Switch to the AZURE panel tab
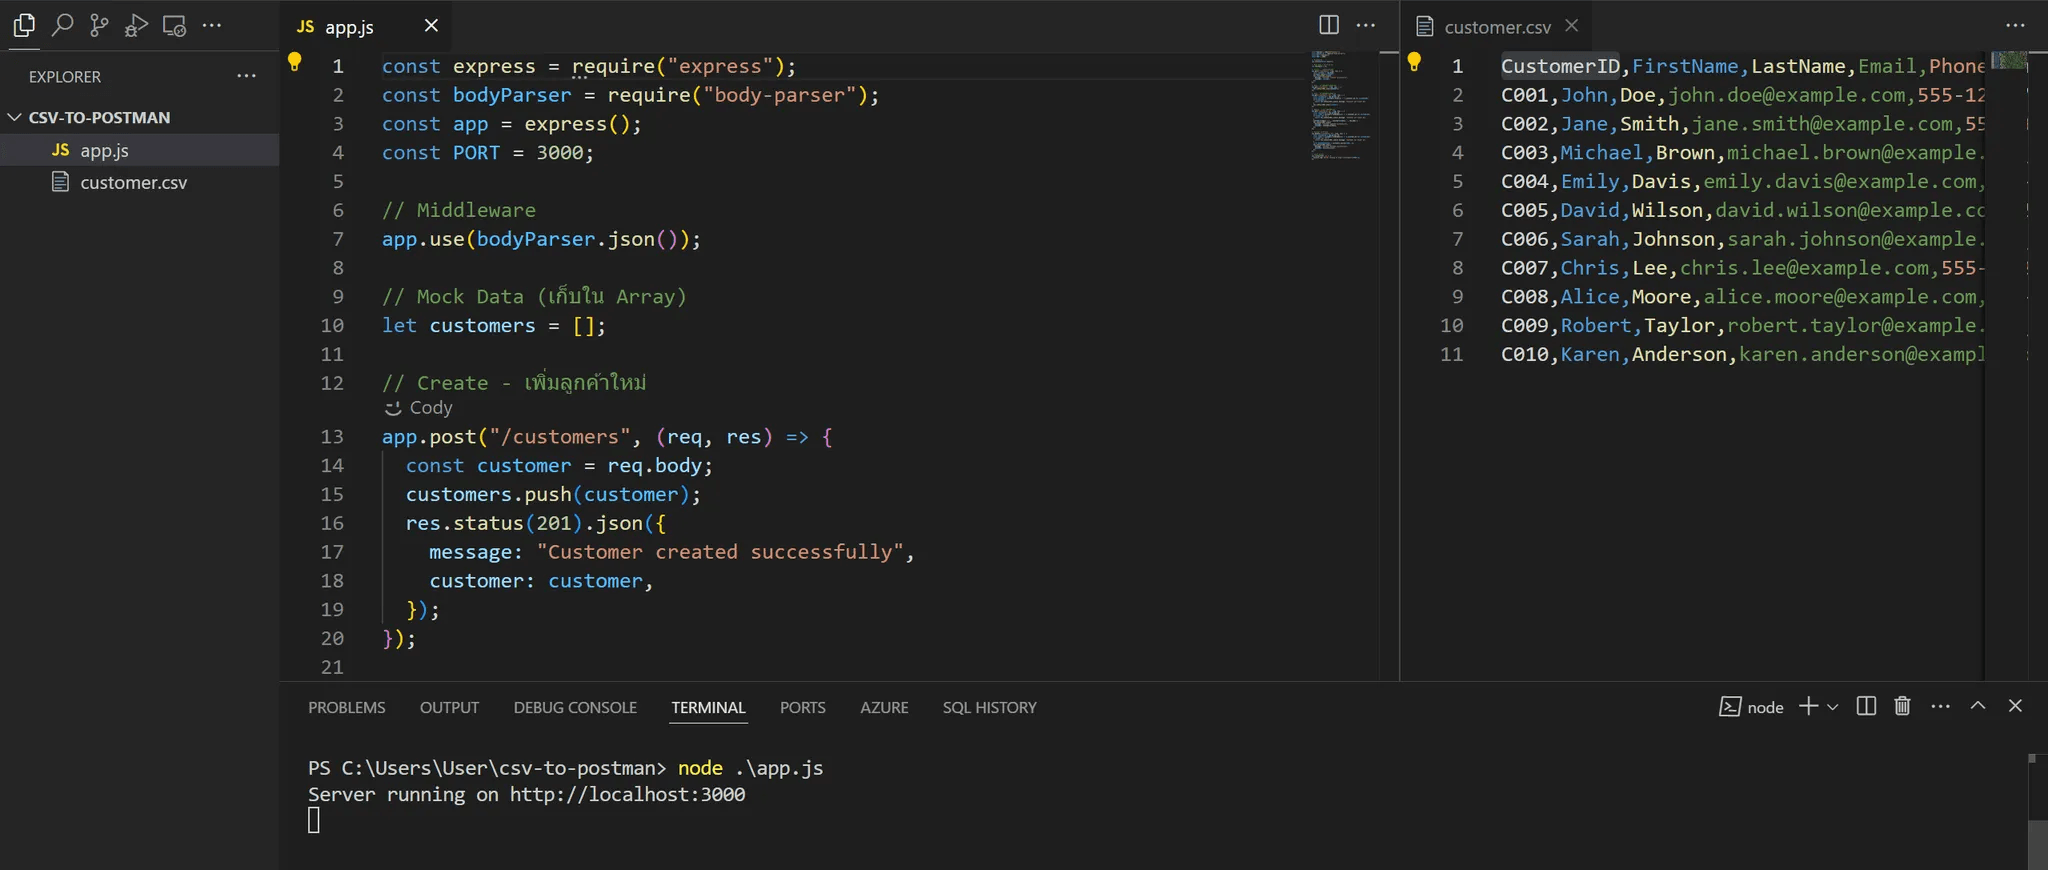 (x=884, y=707)
